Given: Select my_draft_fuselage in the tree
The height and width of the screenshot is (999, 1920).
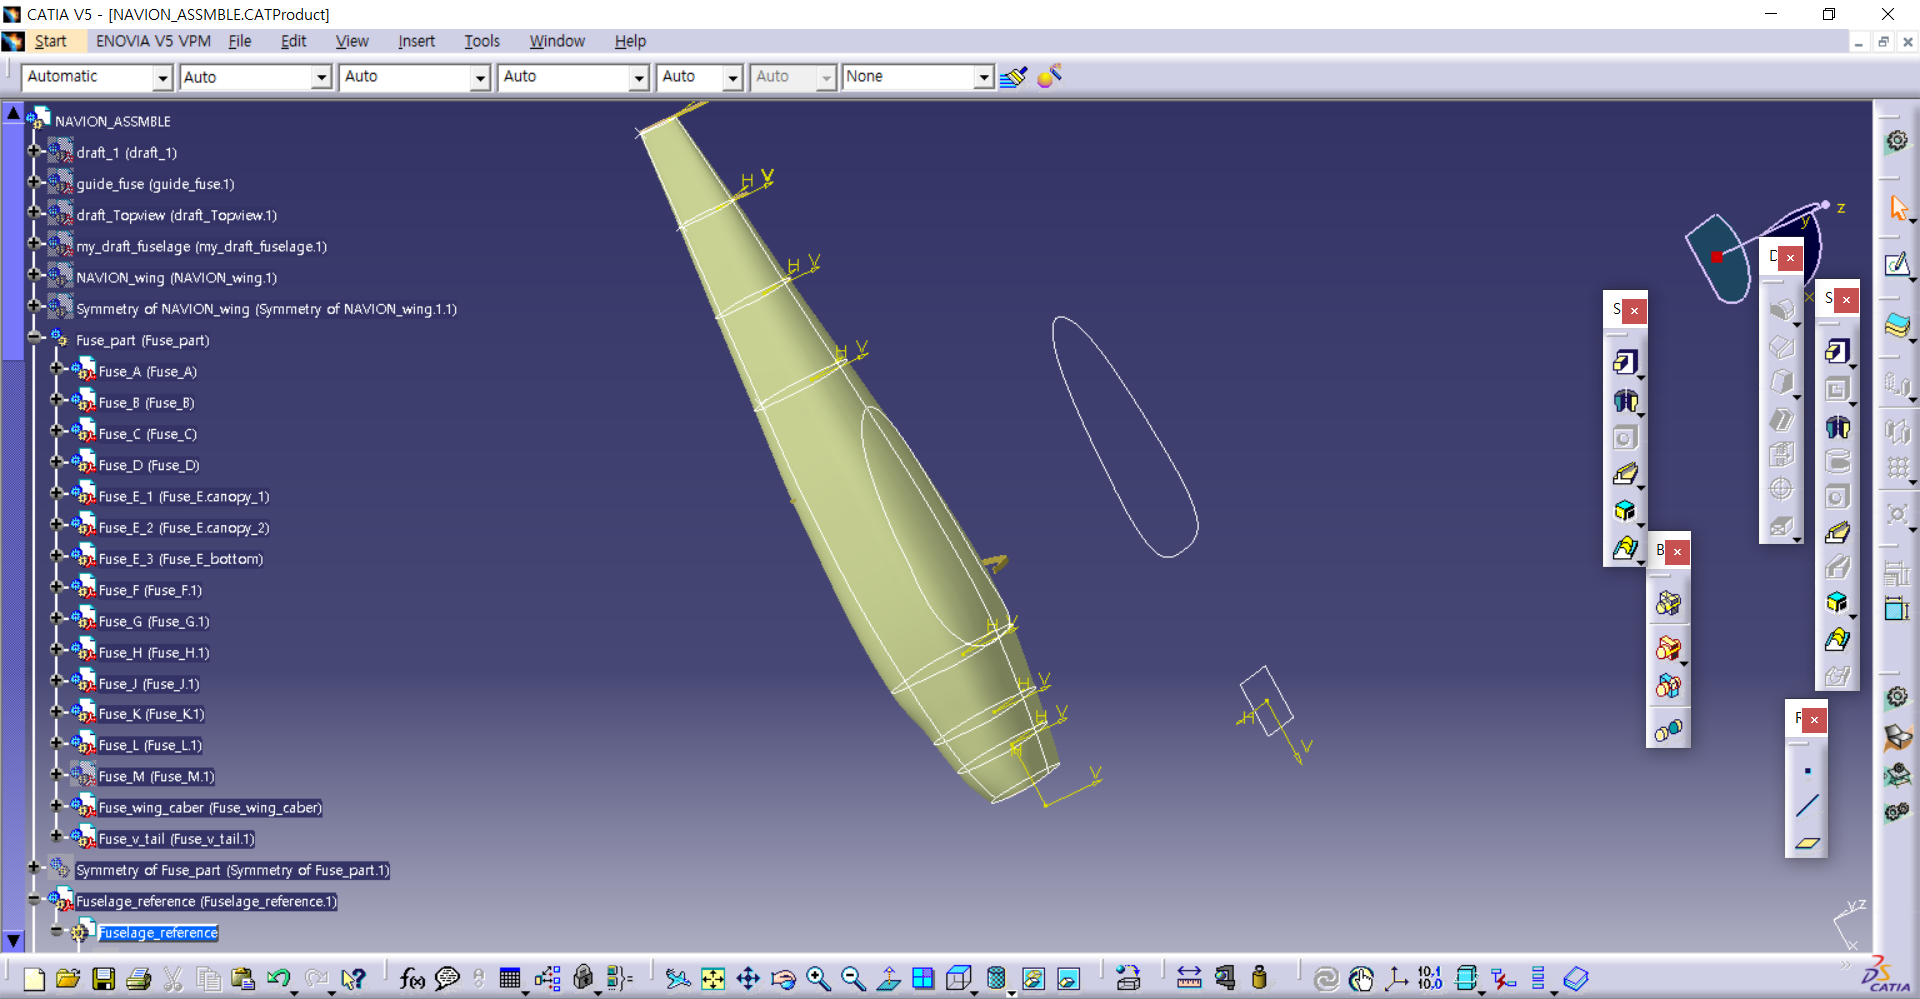Looking at the screenshot, I should tap(202, 246).
